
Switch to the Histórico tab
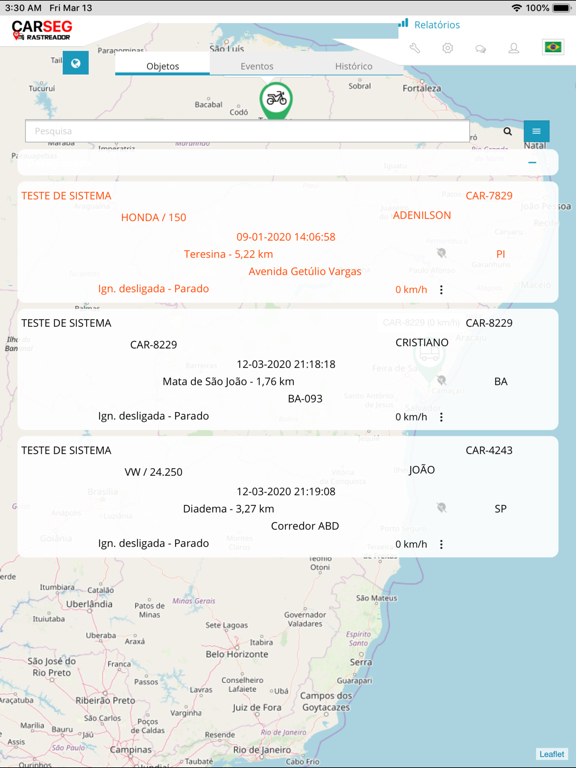click(354, 66)
